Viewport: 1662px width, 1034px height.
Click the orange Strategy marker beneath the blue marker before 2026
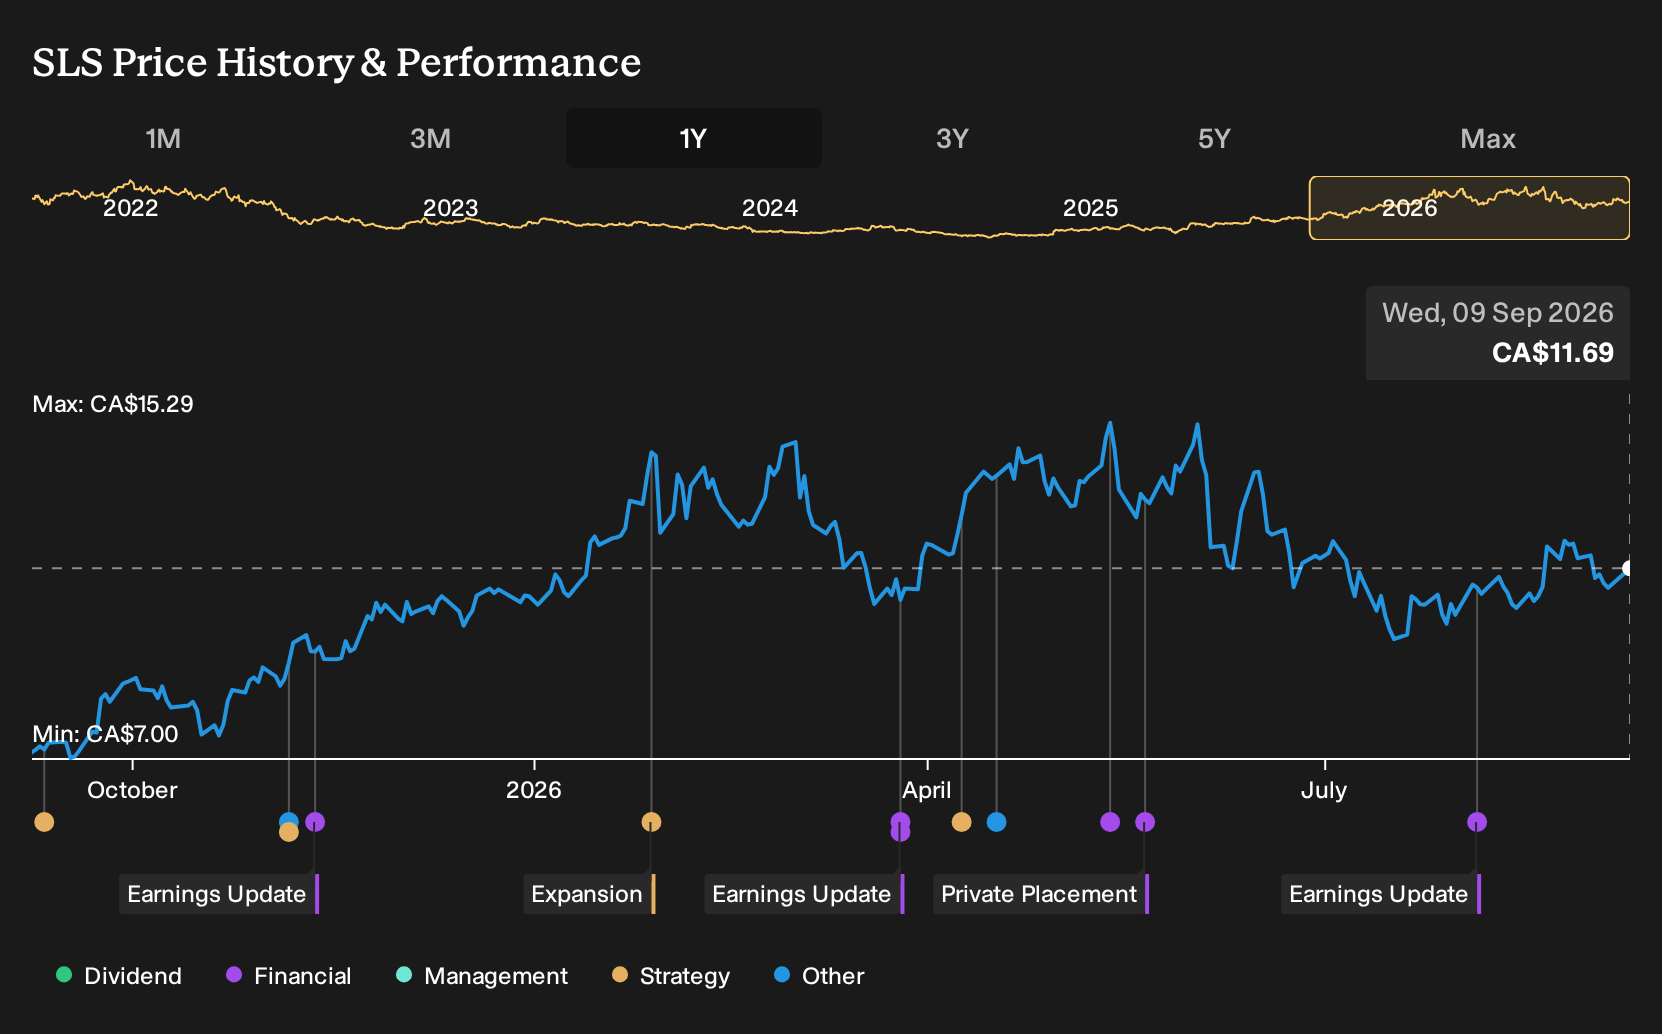[x=289, y=832]
